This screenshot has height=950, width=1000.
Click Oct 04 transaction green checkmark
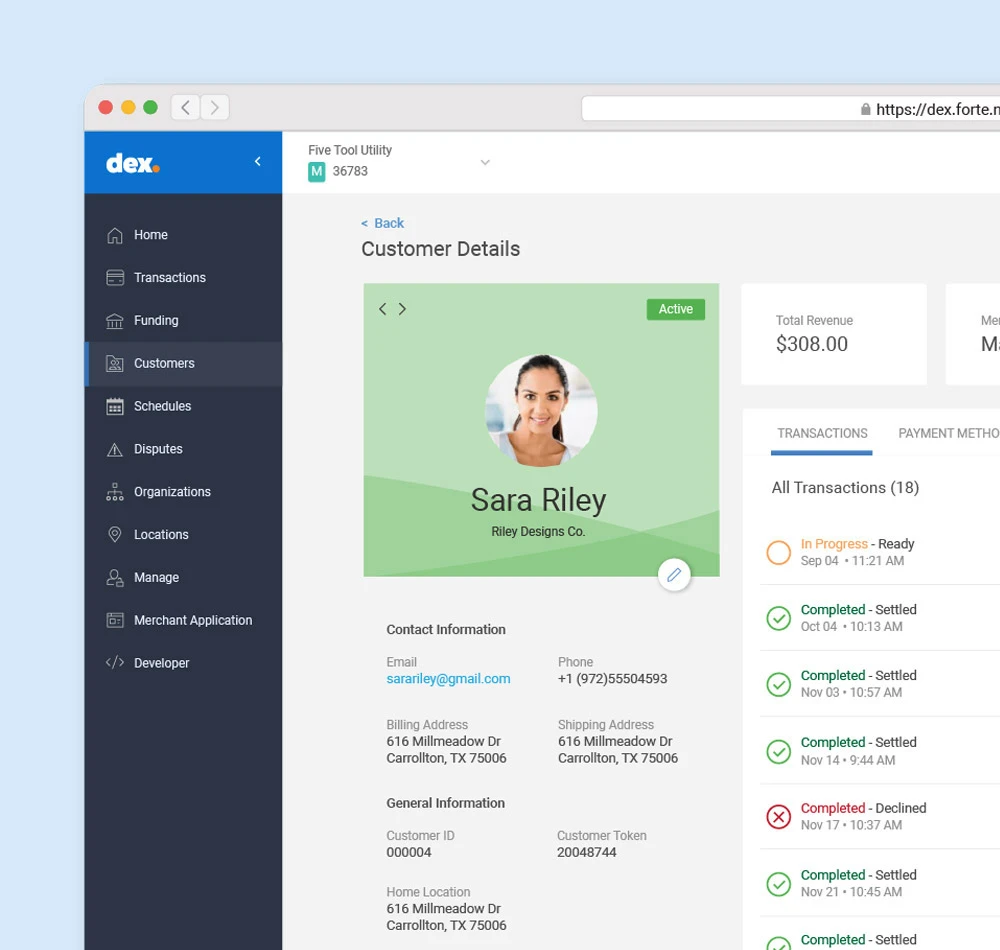[779, 618]
